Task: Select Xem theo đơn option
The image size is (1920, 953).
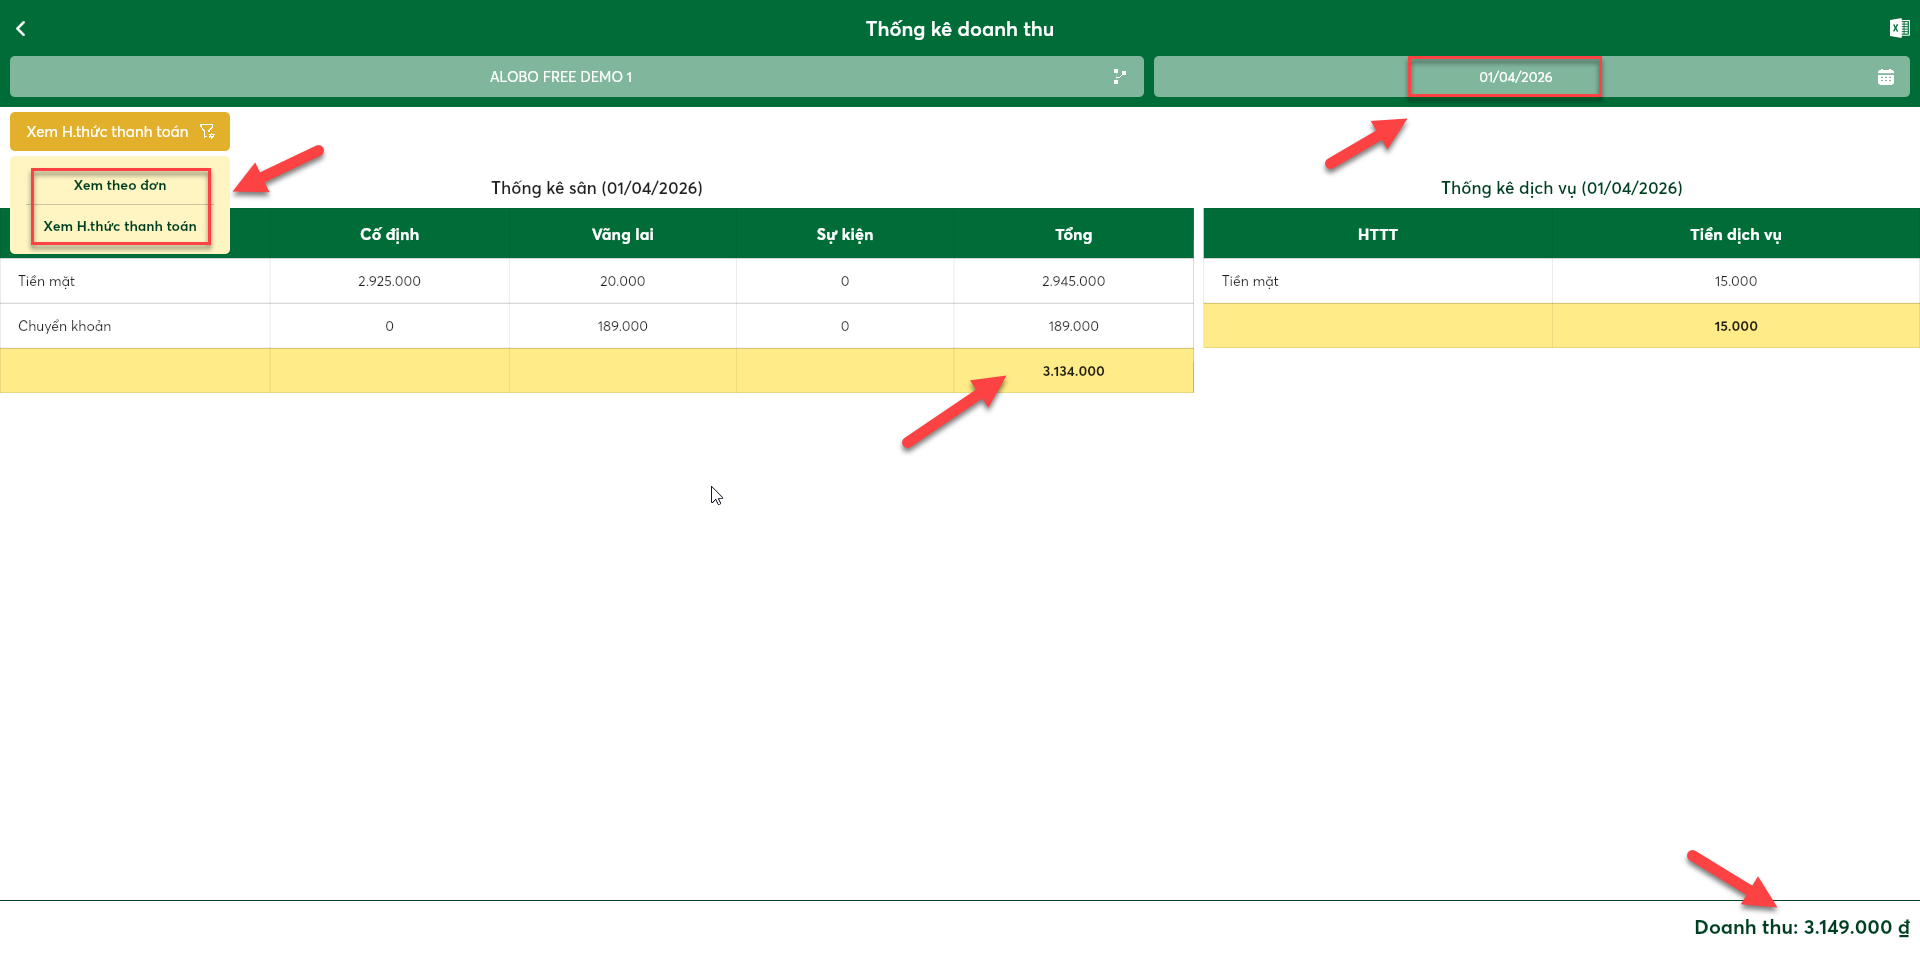Action: (120, 185)
